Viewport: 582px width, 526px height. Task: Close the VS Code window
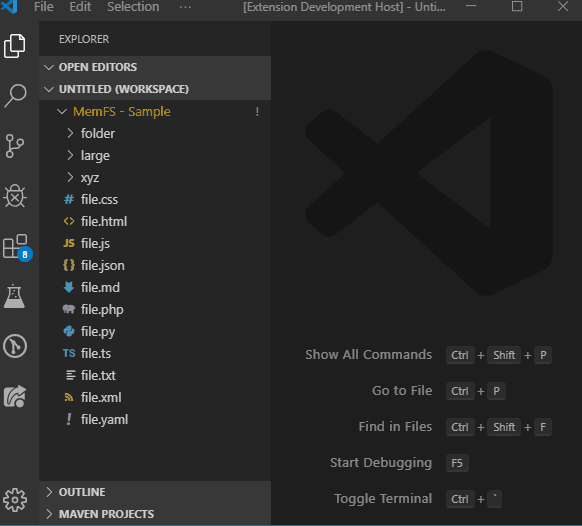tap(563, 6)
